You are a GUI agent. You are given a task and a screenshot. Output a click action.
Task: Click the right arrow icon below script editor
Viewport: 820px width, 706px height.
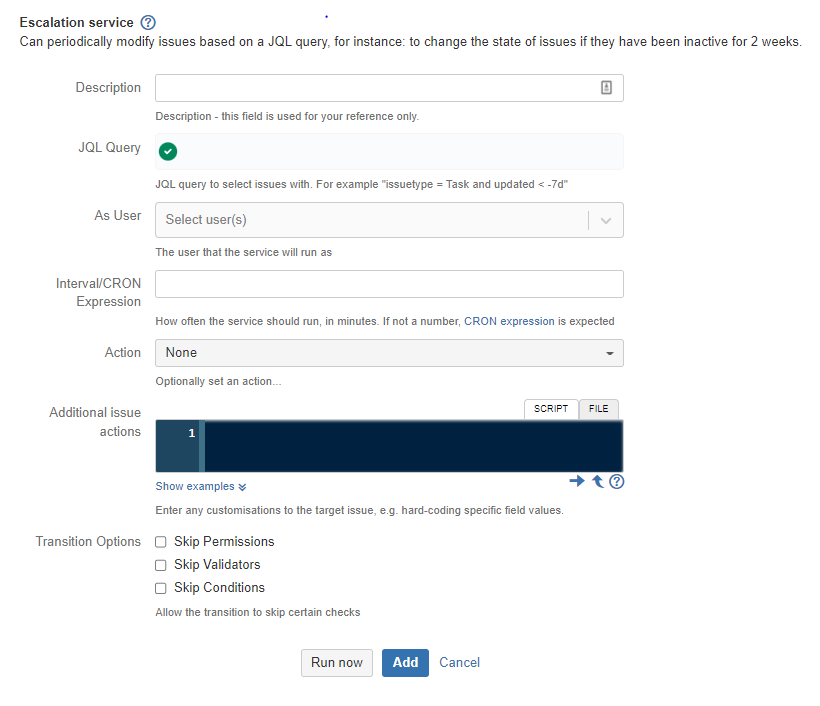point(577,481)
